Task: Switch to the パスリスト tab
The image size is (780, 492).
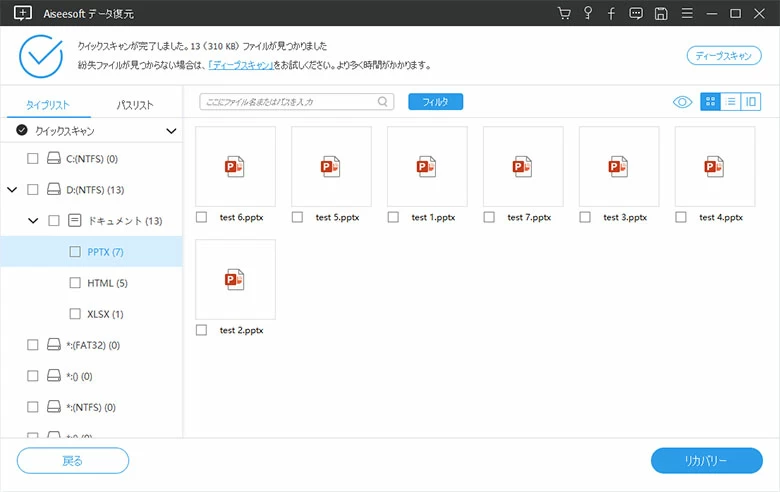Action: [x=135, y=105]
